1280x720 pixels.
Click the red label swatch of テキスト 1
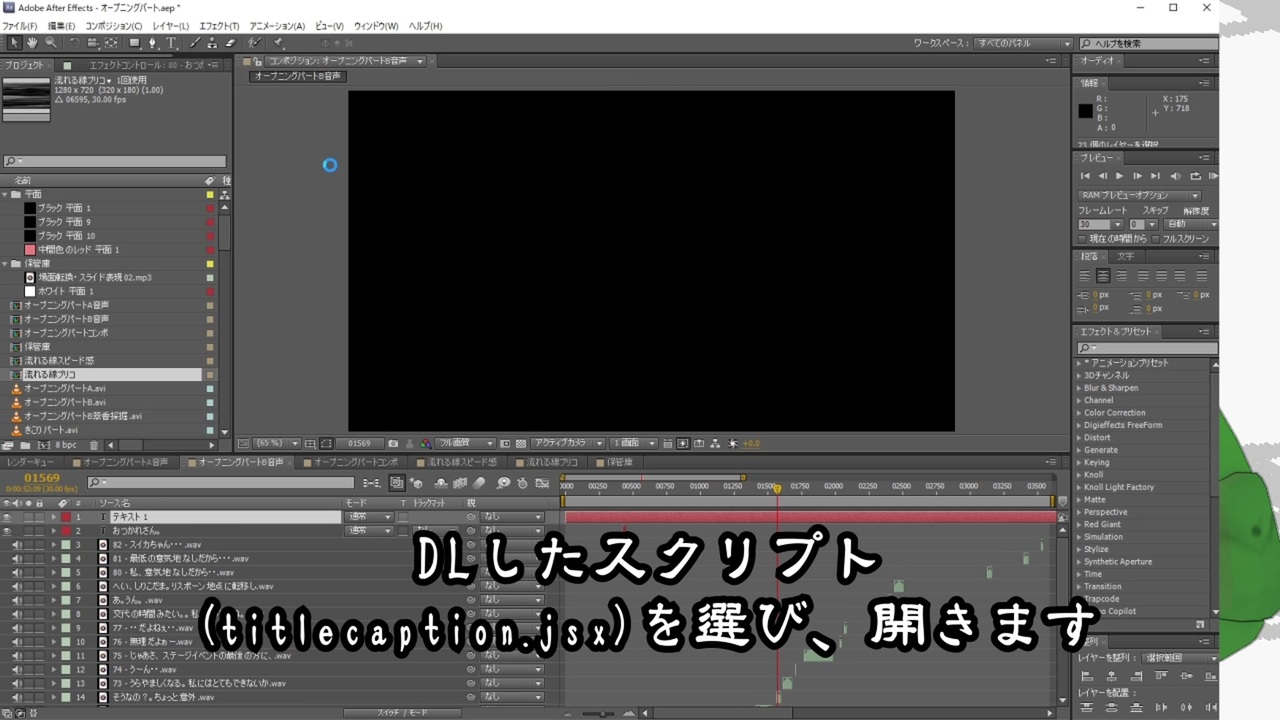pyautogui.click(x=66, y=517)
